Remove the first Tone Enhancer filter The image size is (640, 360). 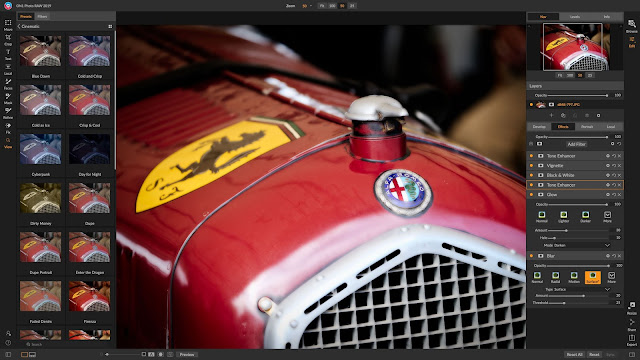point(620,156)
